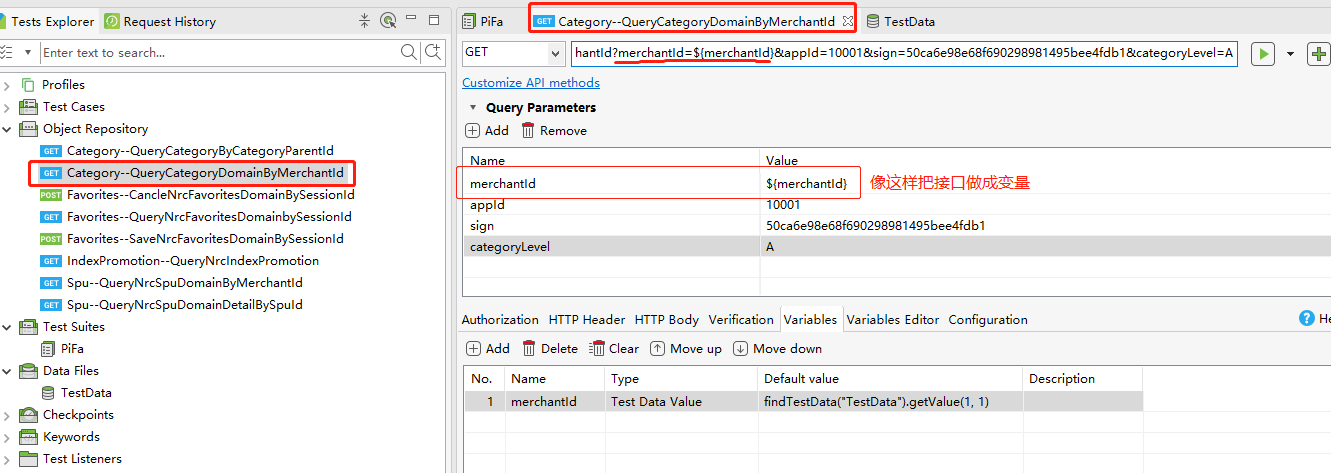Select the Object Repository folder icon

[28, 129]
